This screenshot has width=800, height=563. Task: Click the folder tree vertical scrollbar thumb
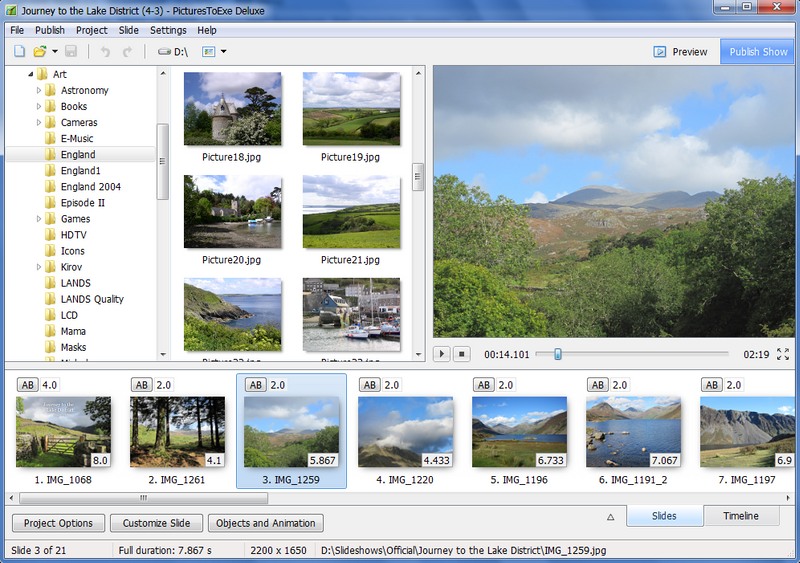click(x=163, y=161)
